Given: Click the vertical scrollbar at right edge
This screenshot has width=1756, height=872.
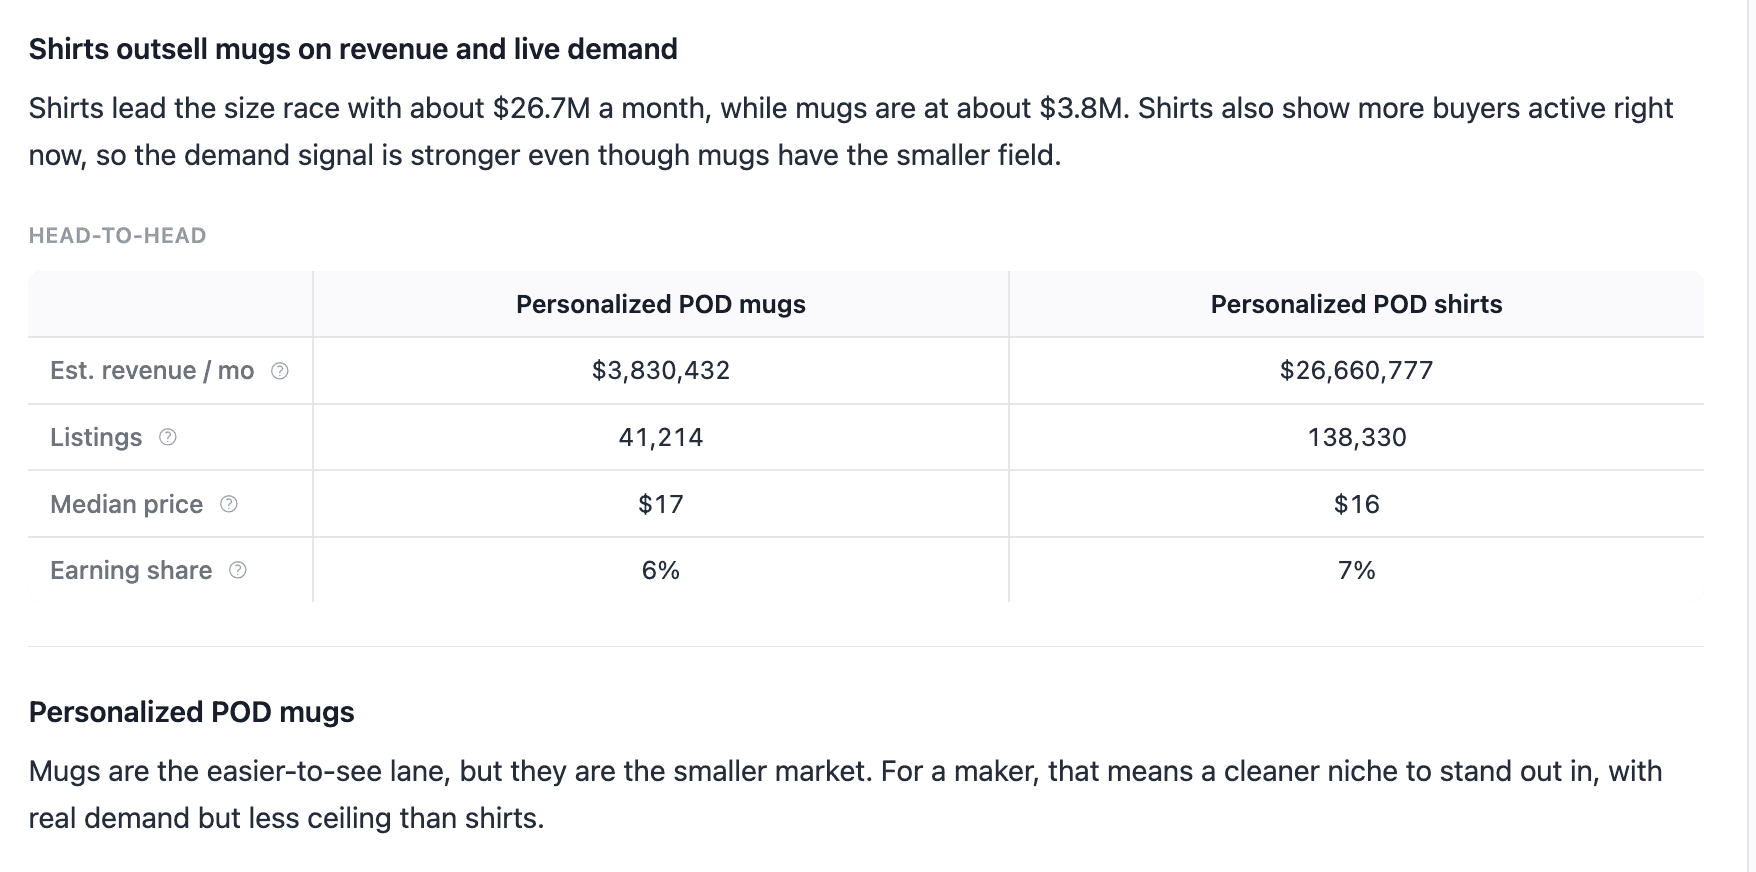Looking at the screenshot, I should pyautogui.click(x=1750, y=436).
